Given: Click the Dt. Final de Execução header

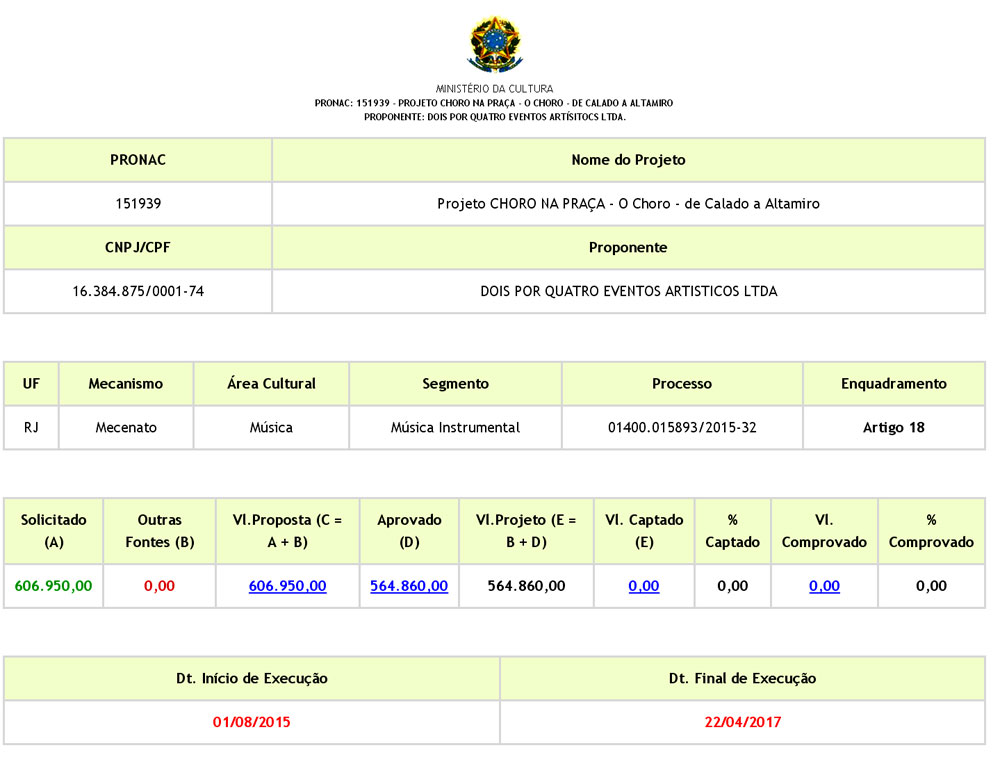Looking at the screenshot, I should [x=742, y=679].
